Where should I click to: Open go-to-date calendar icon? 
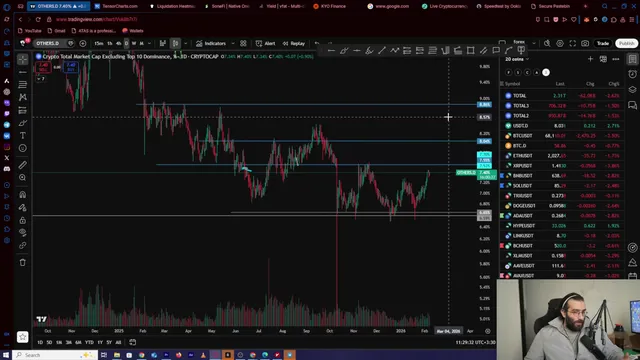(133, 342)
